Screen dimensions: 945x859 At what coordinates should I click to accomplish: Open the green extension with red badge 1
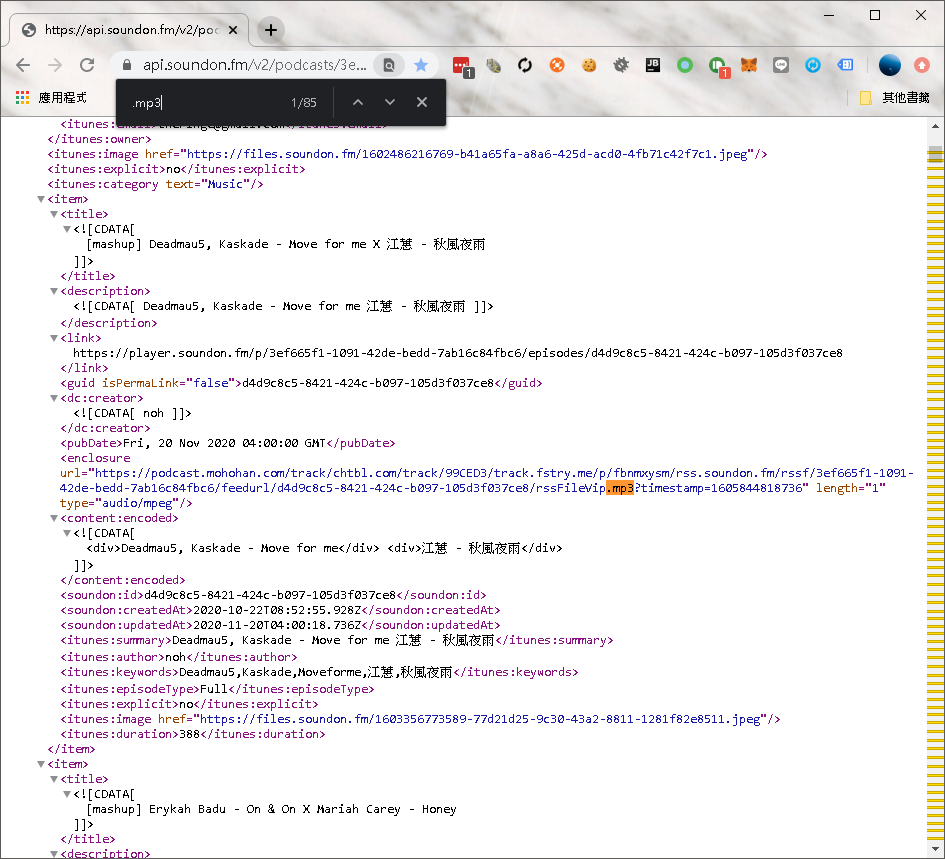click(x=718, y=66)
